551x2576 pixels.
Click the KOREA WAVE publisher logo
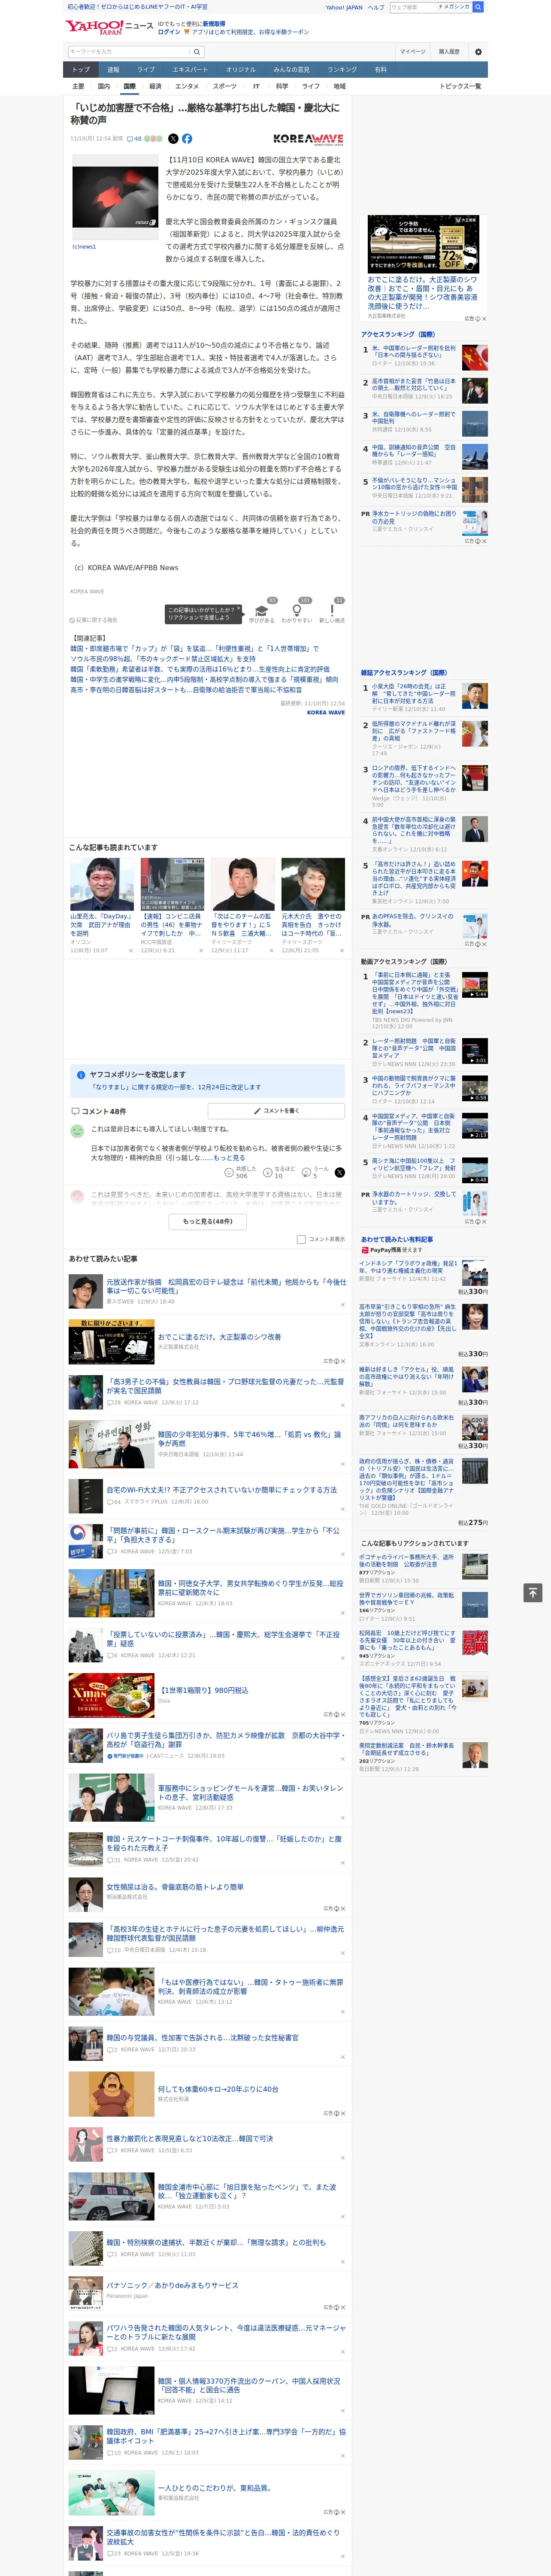click(308, 139)
